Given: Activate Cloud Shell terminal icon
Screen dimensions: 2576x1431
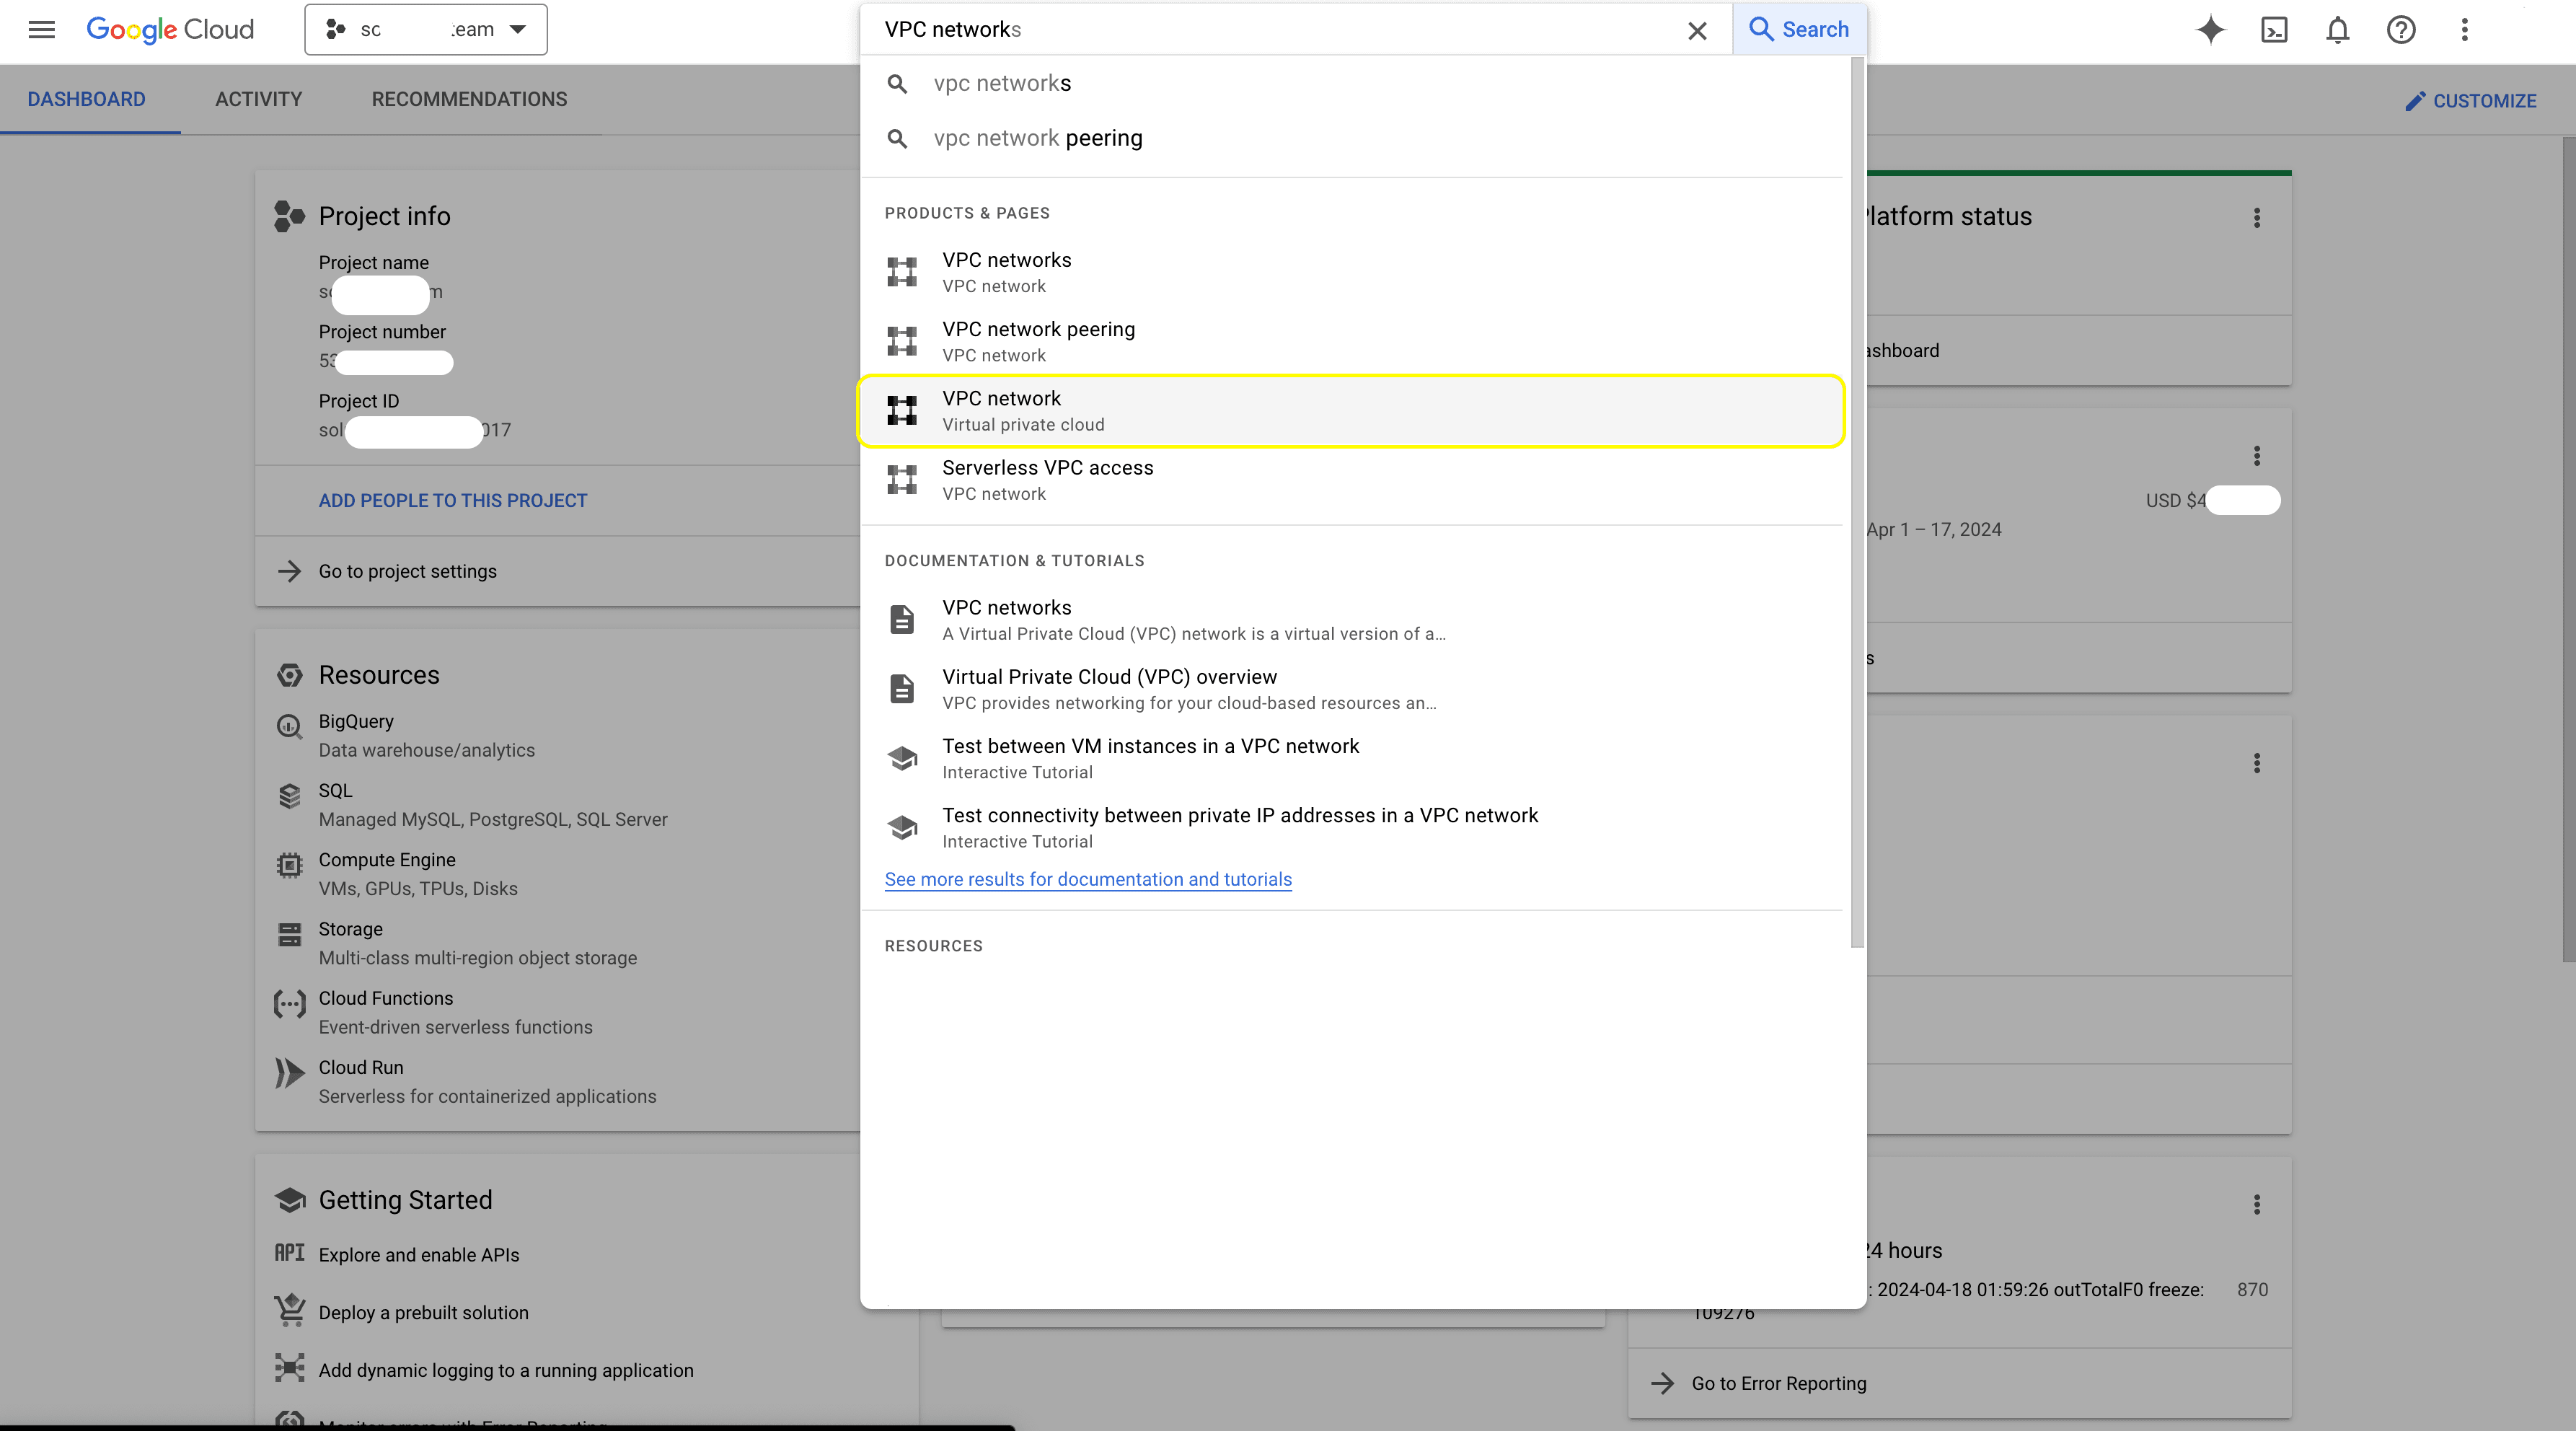Looking at the screenshot, I should (2274, 29).
